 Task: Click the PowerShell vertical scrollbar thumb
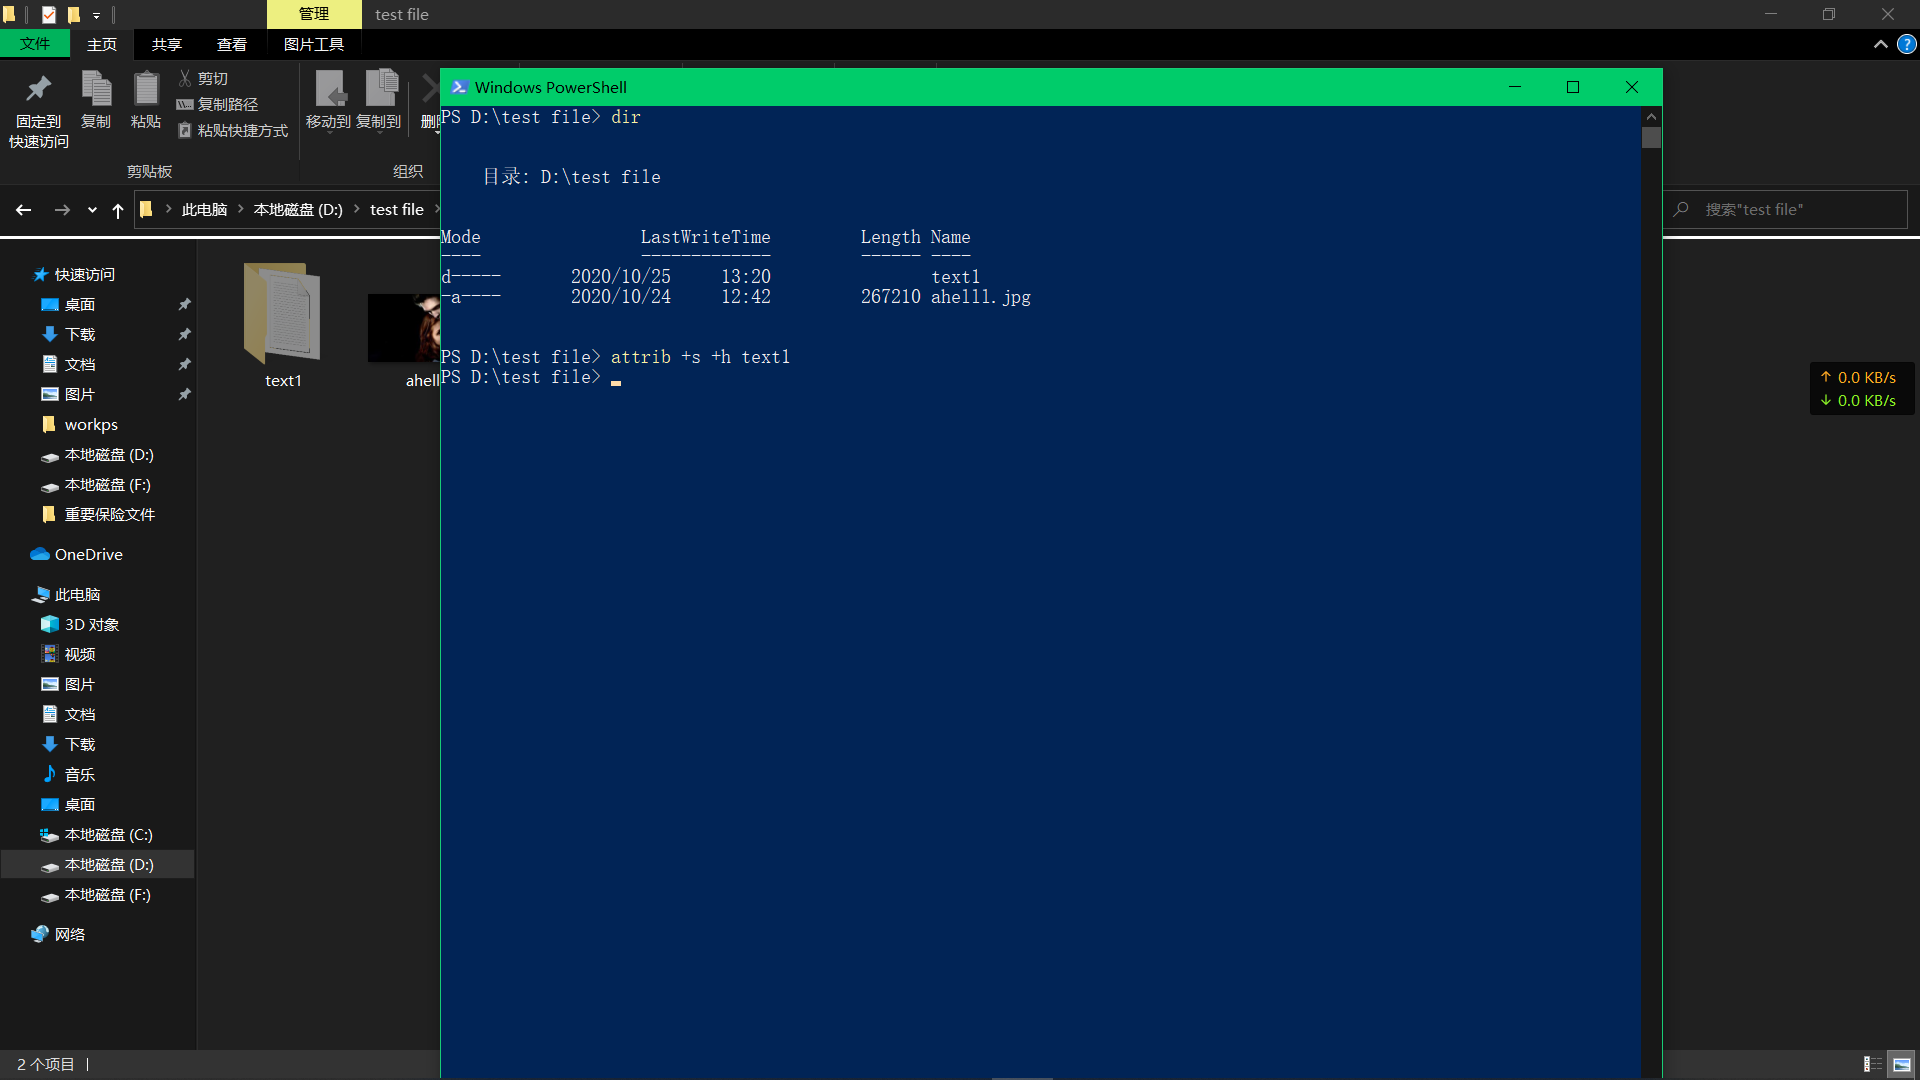click(1651, 138)
